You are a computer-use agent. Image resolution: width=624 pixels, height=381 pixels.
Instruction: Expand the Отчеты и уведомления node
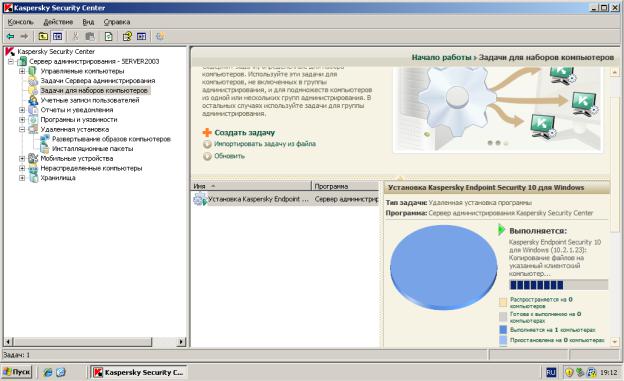tap(22, 110)
